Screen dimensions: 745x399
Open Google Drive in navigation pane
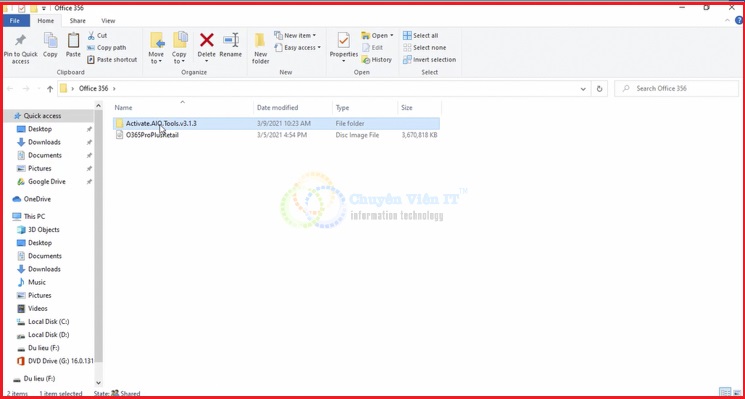tap(47, 181)
